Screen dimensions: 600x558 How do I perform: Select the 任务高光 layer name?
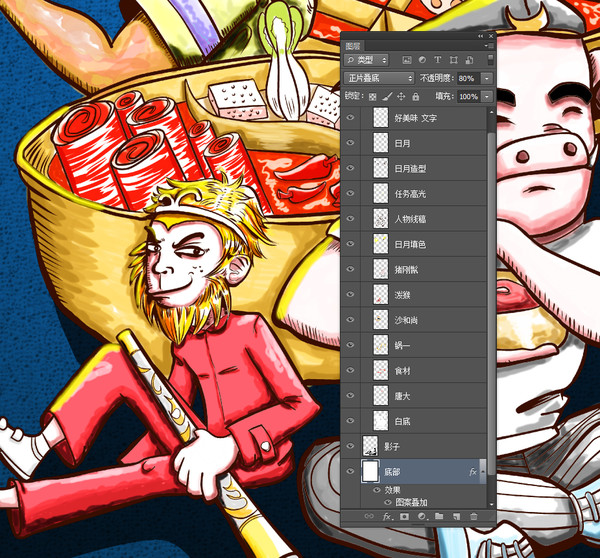[410, 194]
